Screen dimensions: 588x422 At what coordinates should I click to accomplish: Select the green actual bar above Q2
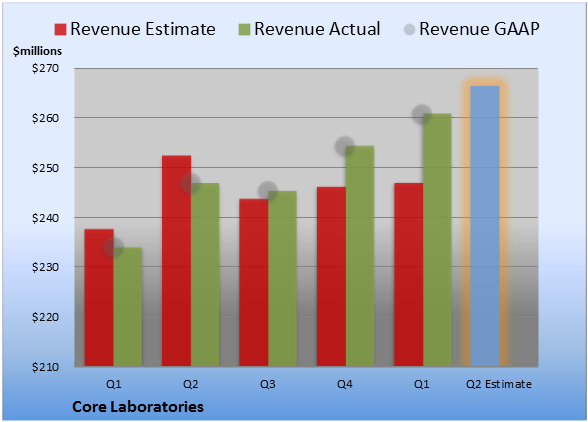(205, 275)
